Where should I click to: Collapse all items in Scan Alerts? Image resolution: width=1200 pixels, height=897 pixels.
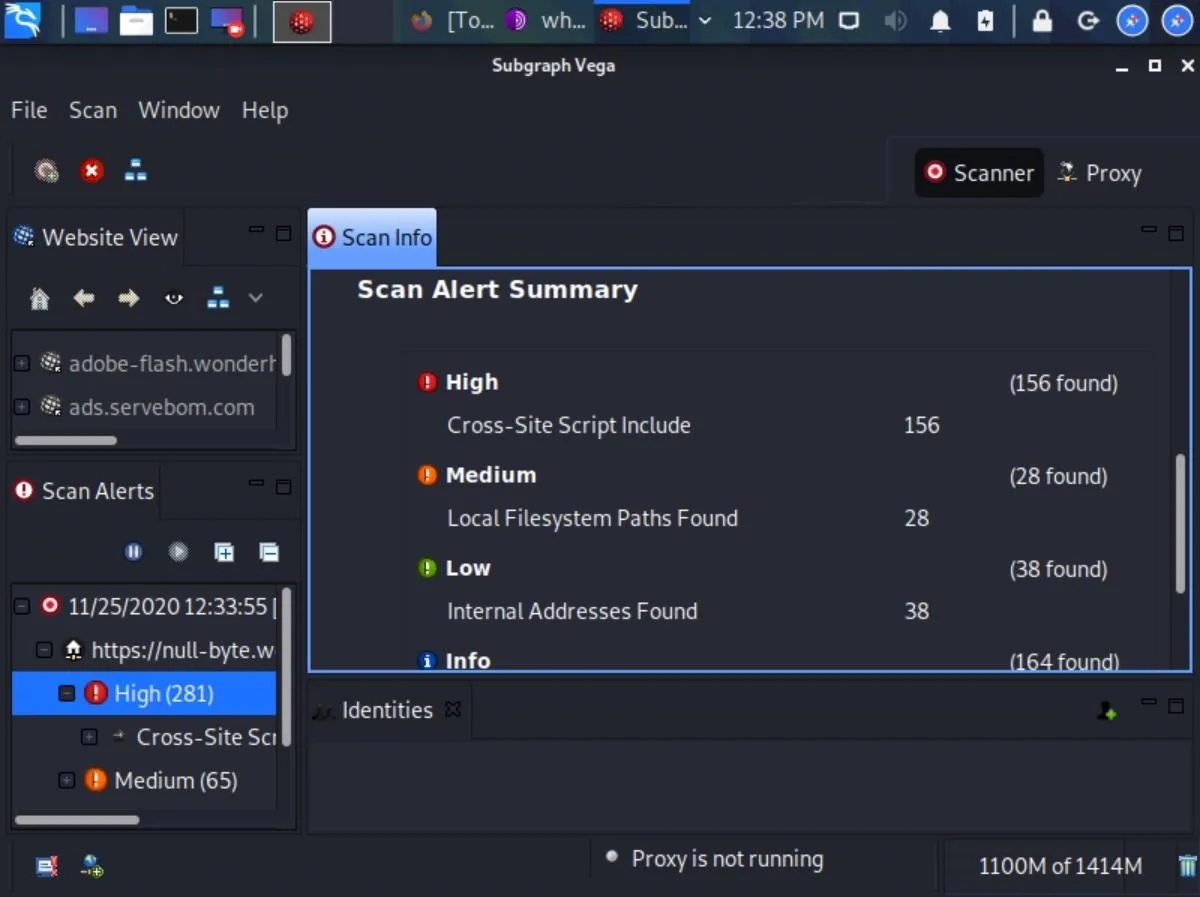pyautogui.click(x=269, y=552)
